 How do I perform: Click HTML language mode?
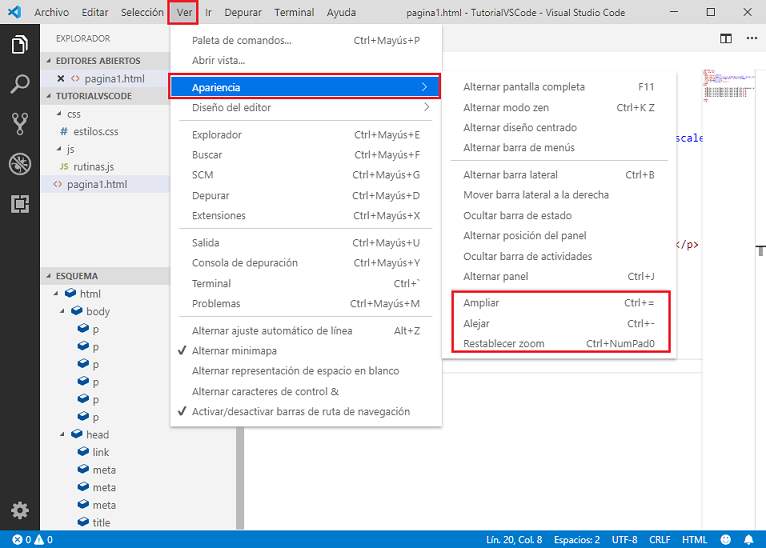(x=694, y=540)
